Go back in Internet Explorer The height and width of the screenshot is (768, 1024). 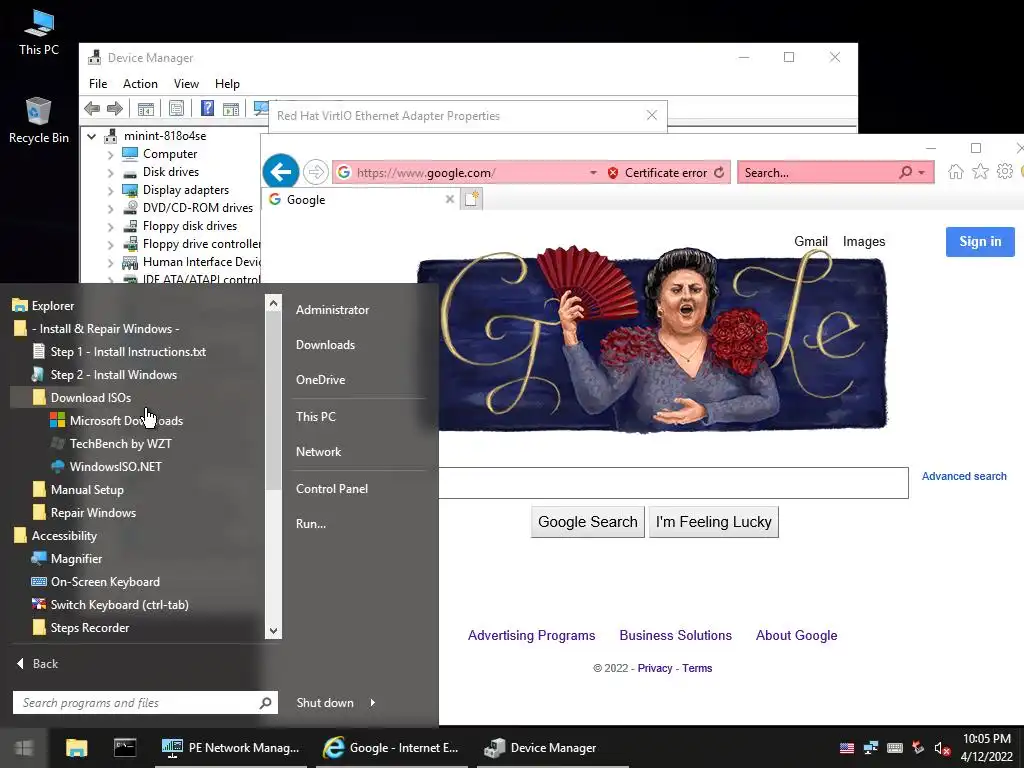pos(281,172)
